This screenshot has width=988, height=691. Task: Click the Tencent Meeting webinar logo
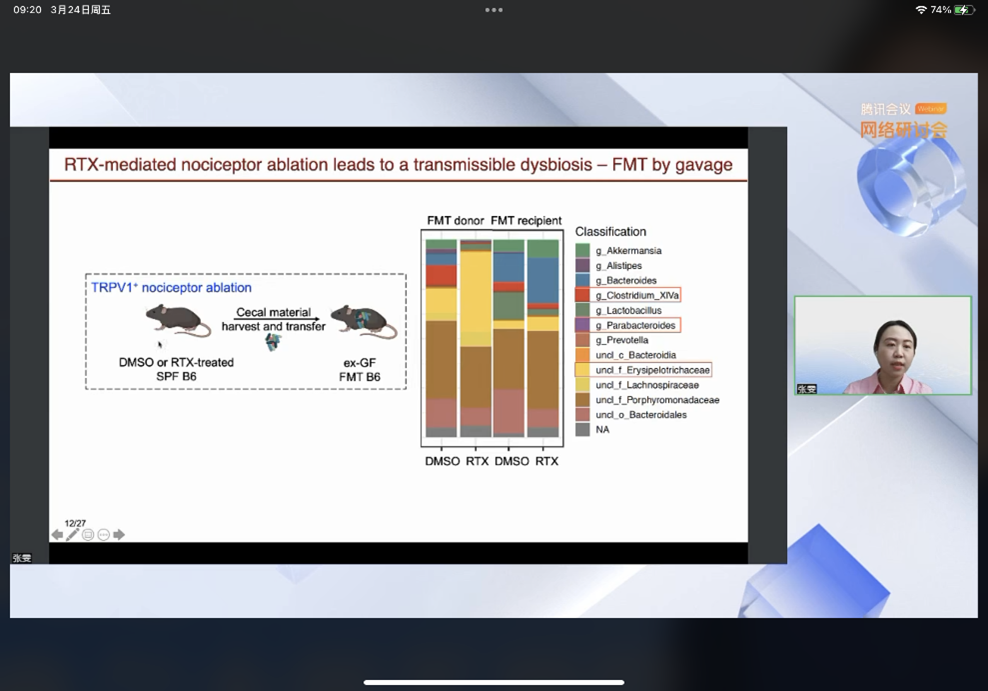click(903, 120)
